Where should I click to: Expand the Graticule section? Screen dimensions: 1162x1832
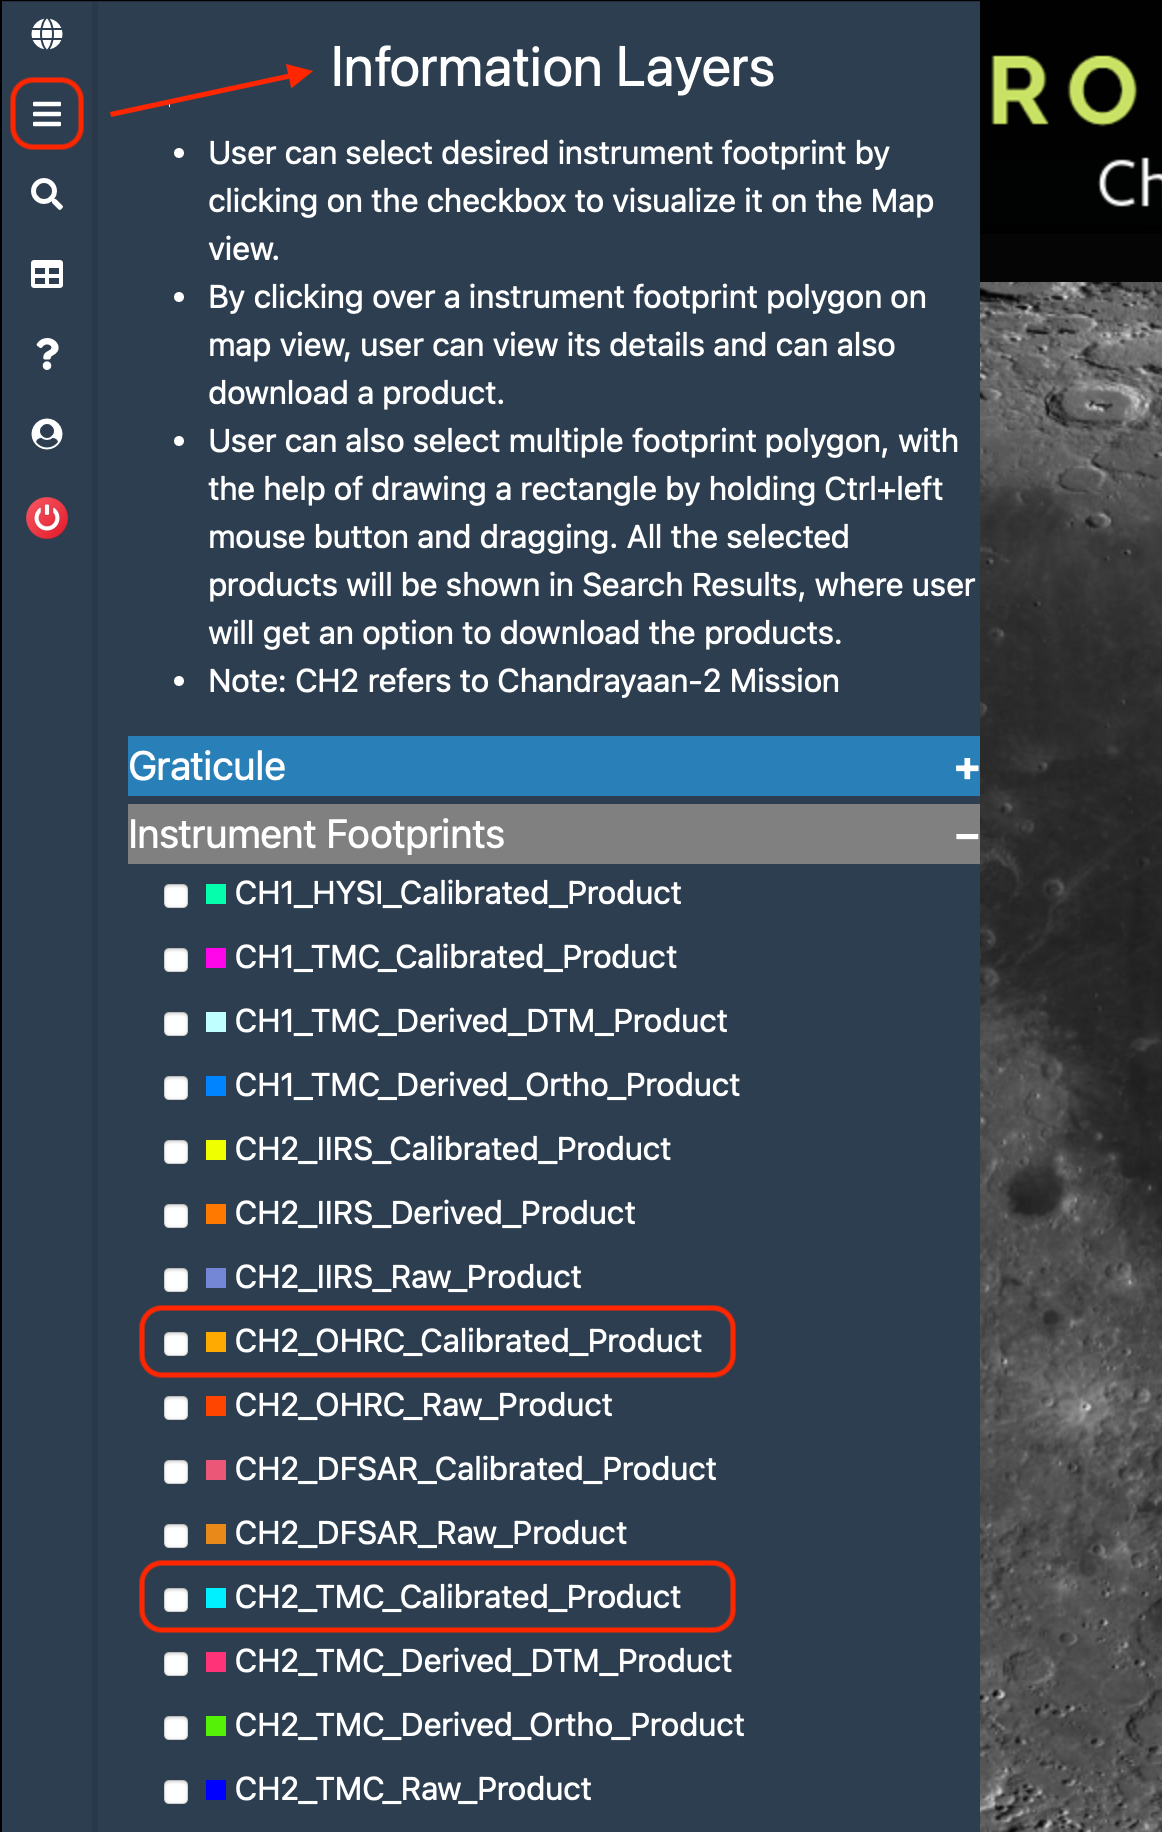[963, 767]
